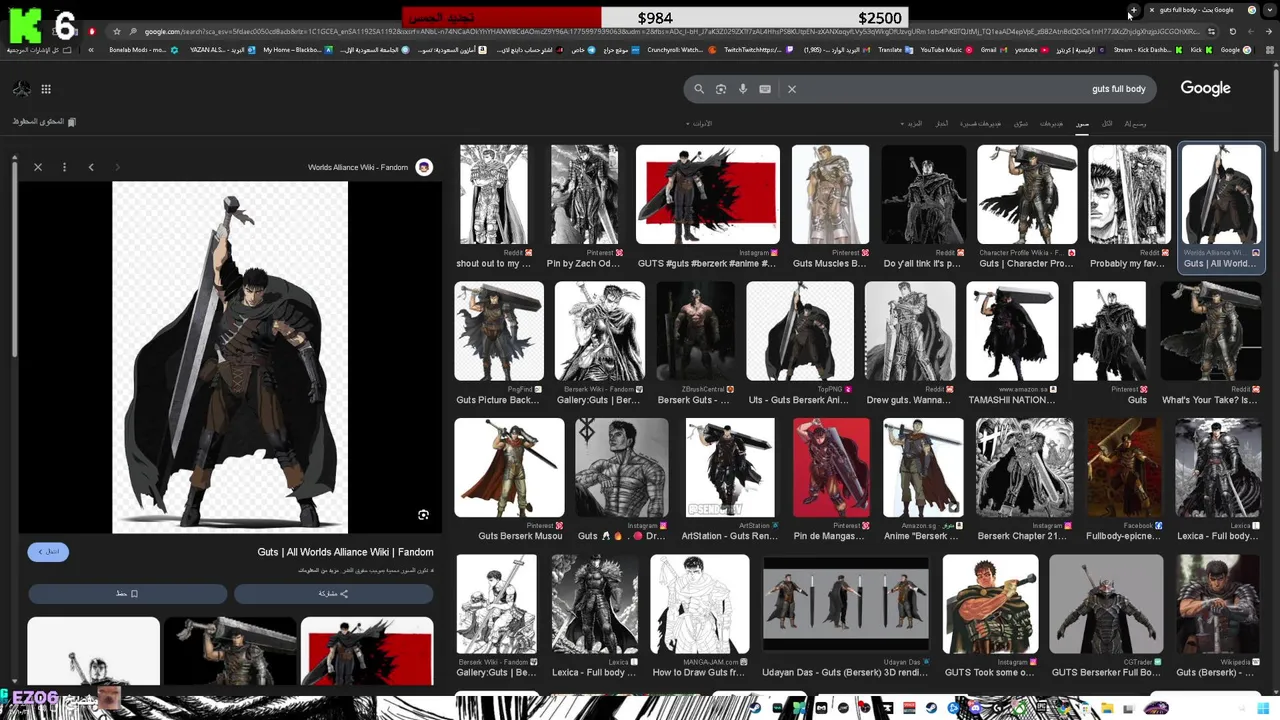Click the browser address bar URL
This screenshot has width=1280, height=720.
click(670, 32)
